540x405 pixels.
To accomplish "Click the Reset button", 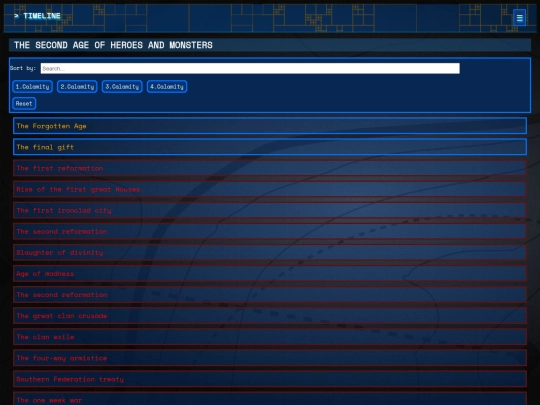I will [24, 103].
